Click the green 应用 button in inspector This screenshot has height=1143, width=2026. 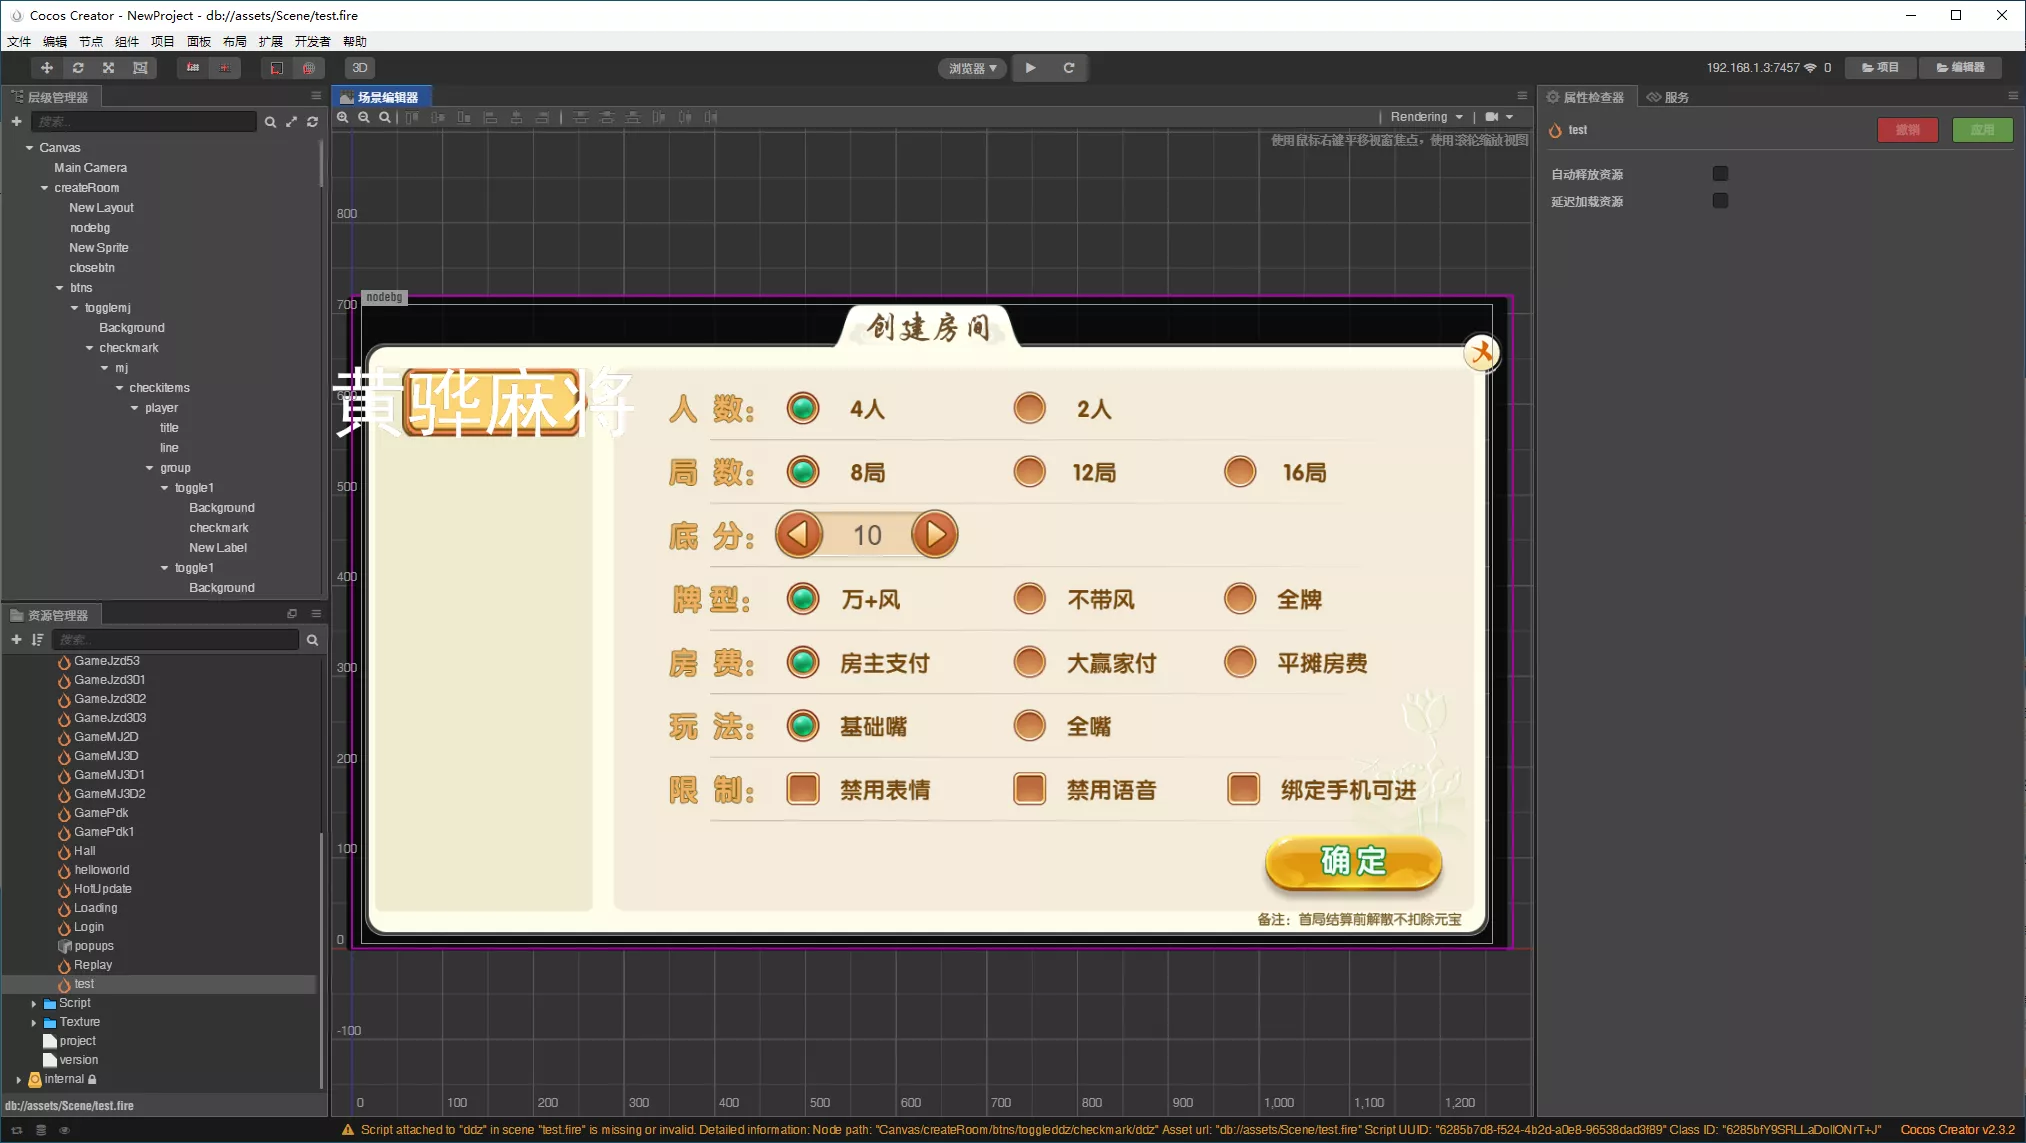pos(1981,130)
